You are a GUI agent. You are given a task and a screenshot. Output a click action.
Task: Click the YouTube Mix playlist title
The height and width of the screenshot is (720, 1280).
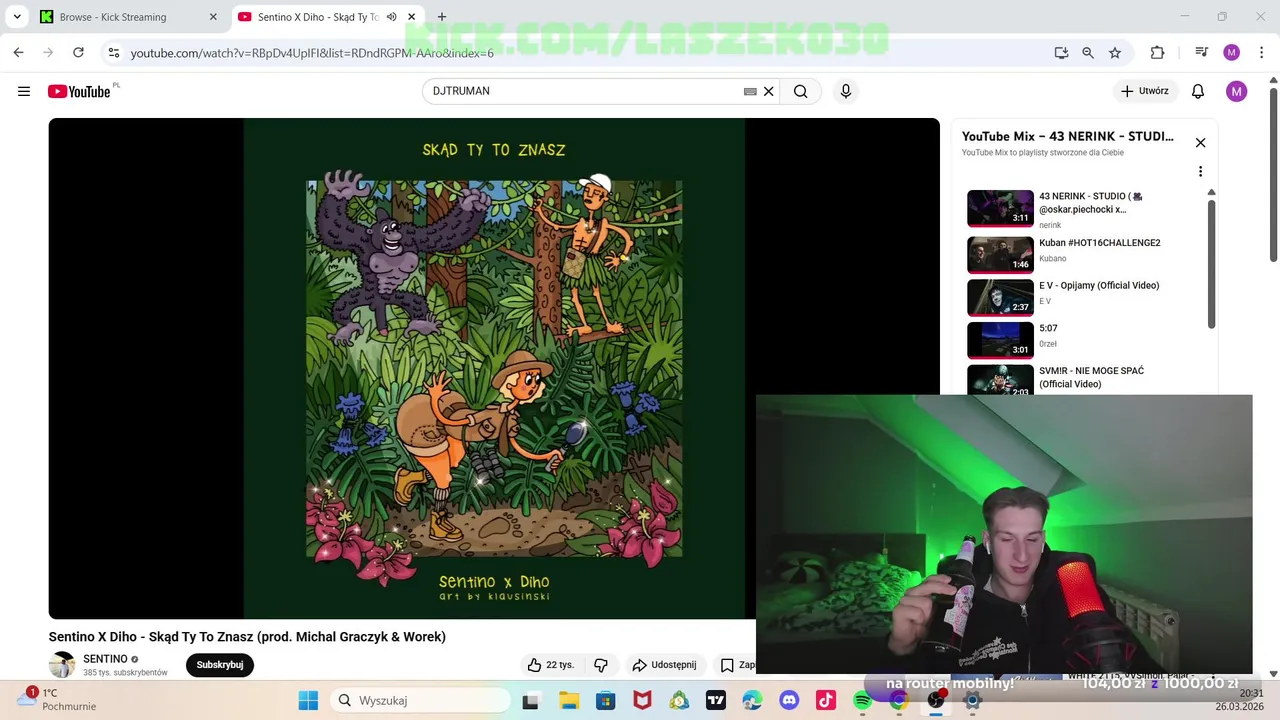point(1067,136)
